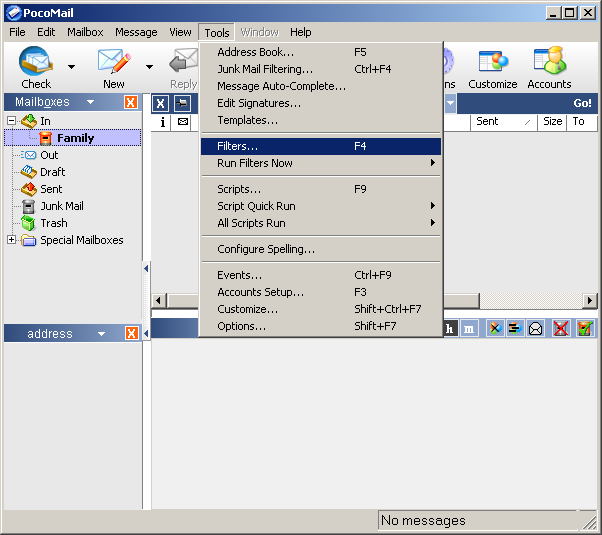Choose Filters... from the Tools menu

pyautogui.click(x=237, y=146)
